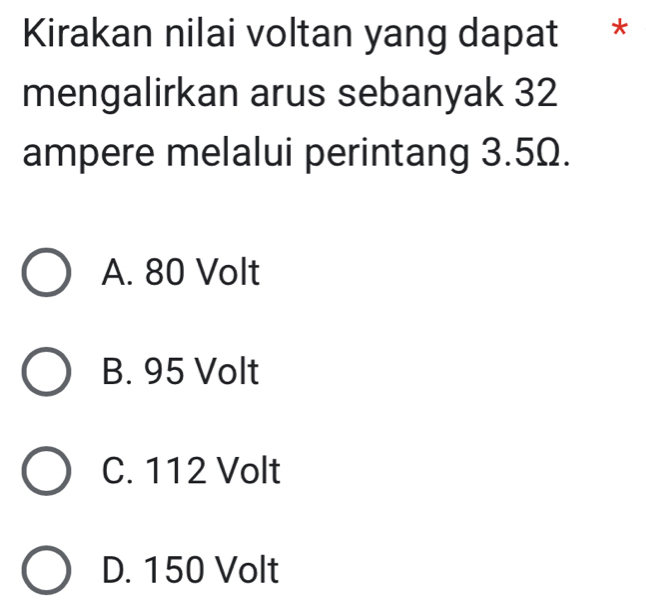The image size is (646, 610).
Task: Click the 'A. 80 Volt' answer label
Action: (x=180, y=271)
